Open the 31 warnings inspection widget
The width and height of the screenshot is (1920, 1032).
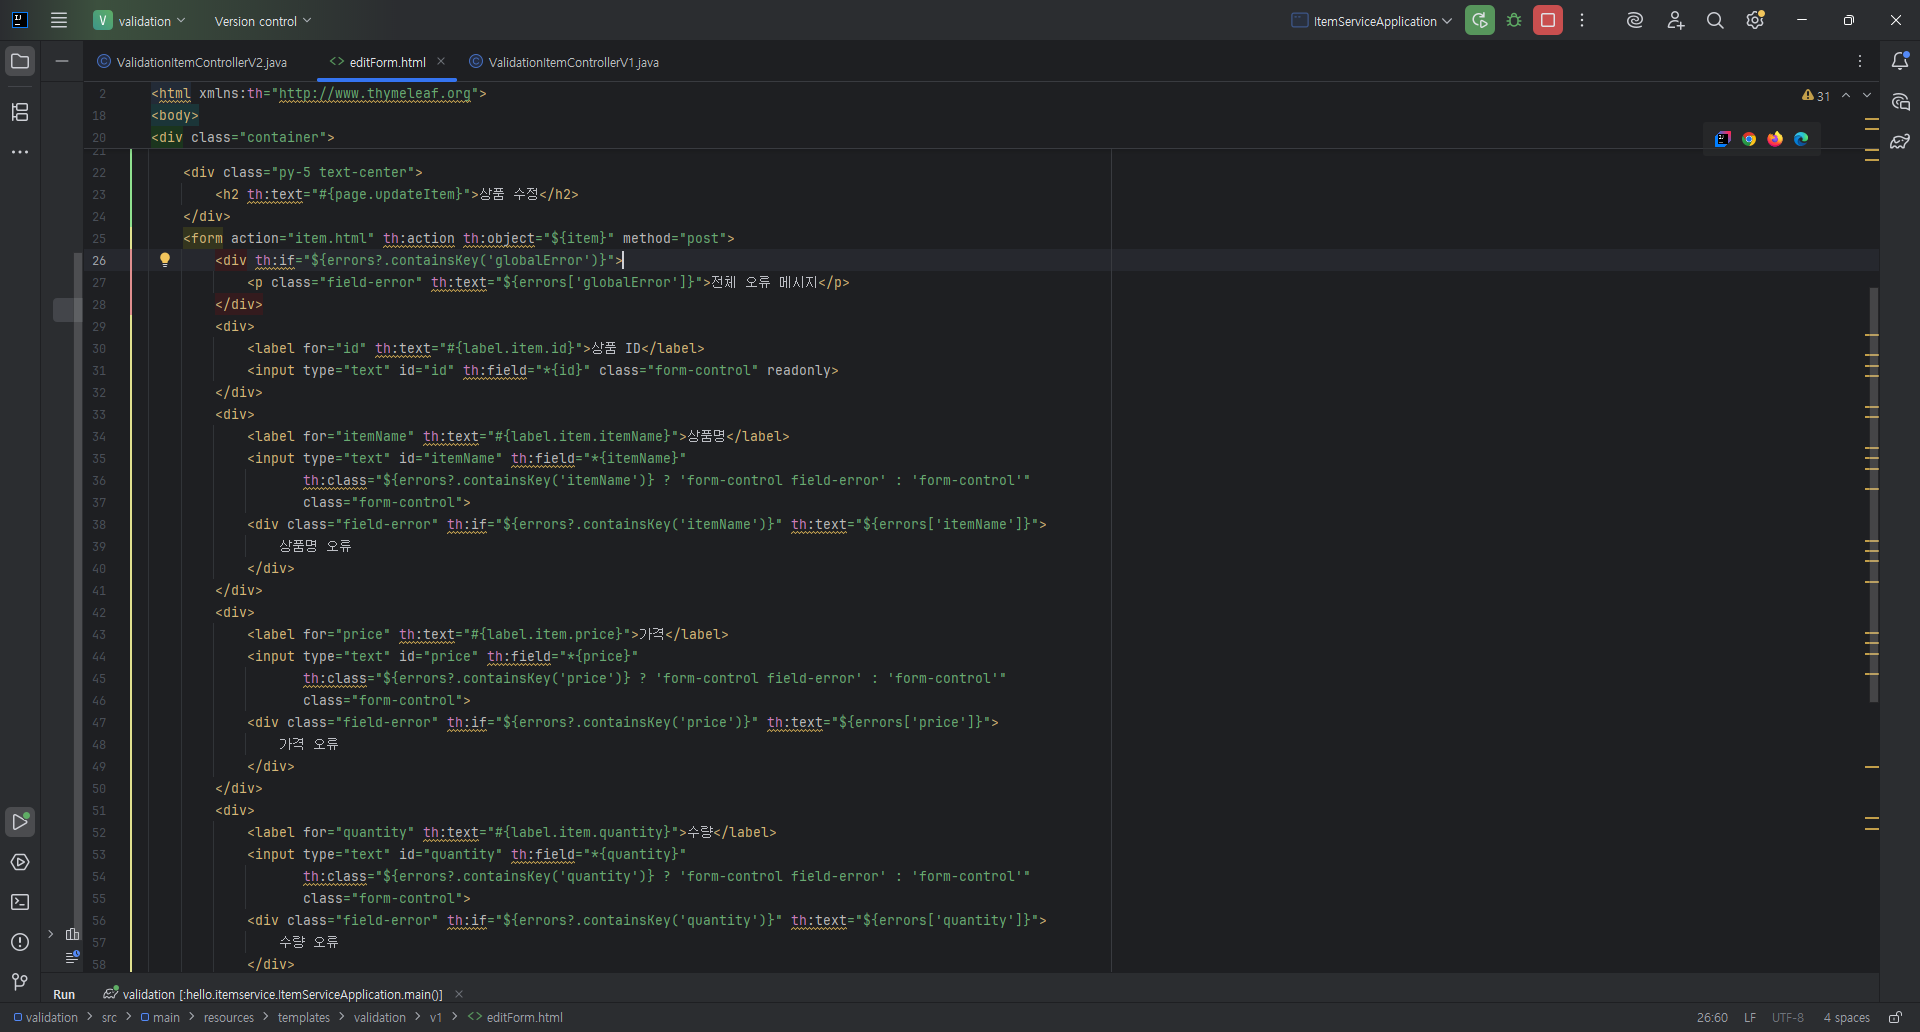[1816, 96]
